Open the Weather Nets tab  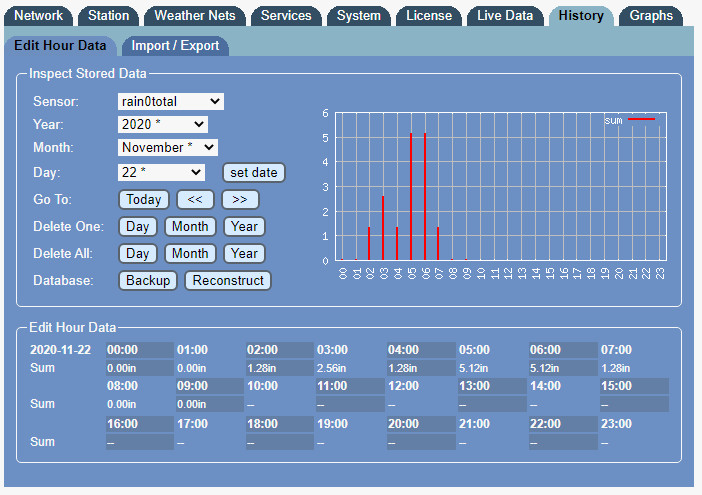point(195,16)
